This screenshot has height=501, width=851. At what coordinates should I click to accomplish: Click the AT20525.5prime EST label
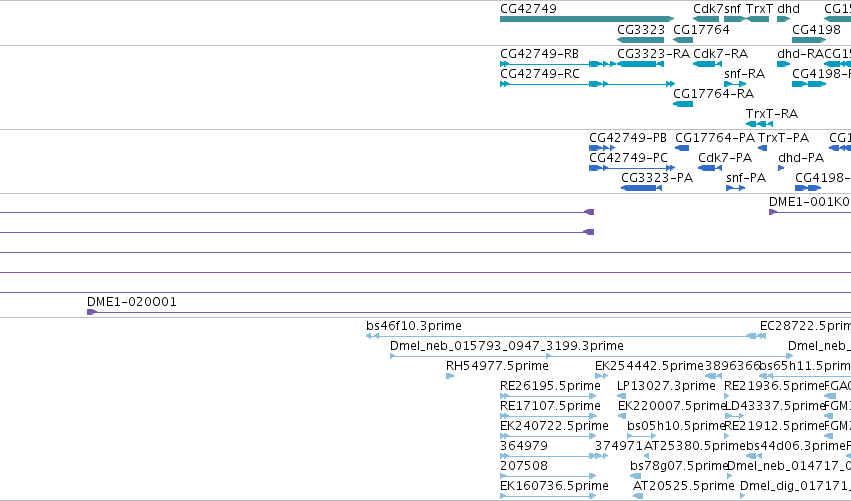(683, 486)
